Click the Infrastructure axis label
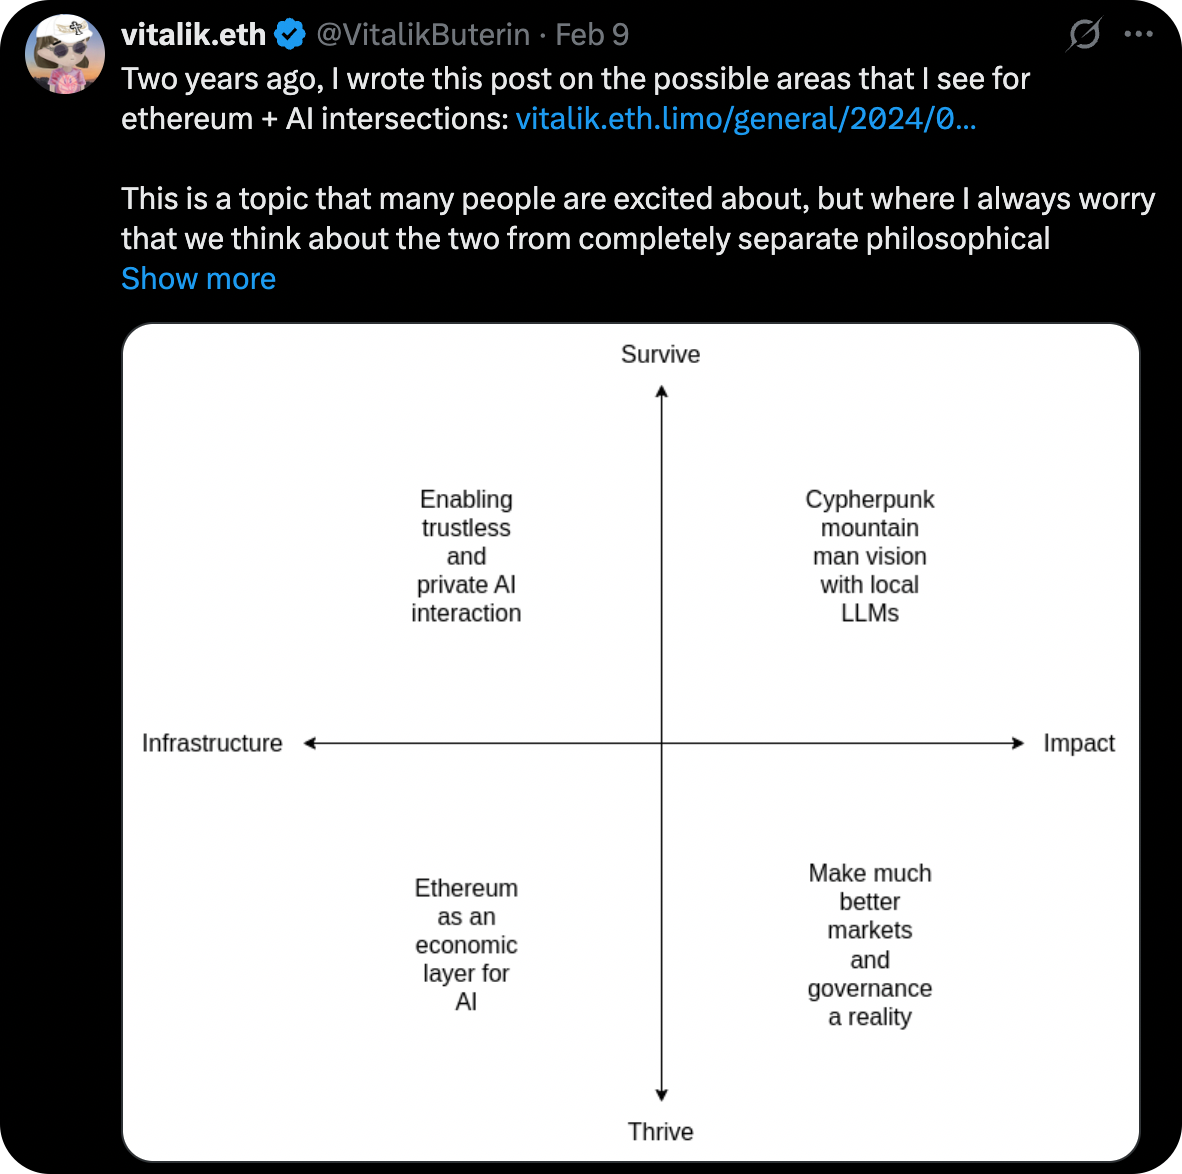 pos(212,743)
